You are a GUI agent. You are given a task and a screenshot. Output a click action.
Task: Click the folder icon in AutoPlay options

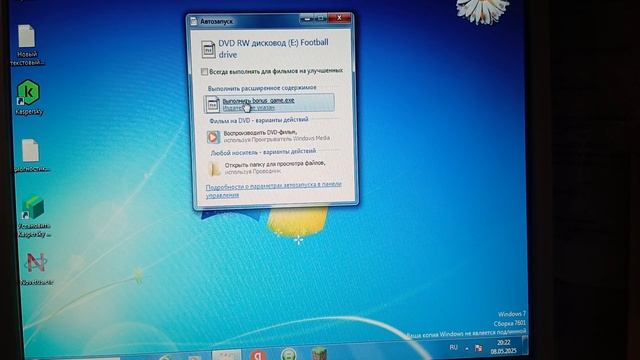click(214, 168)
